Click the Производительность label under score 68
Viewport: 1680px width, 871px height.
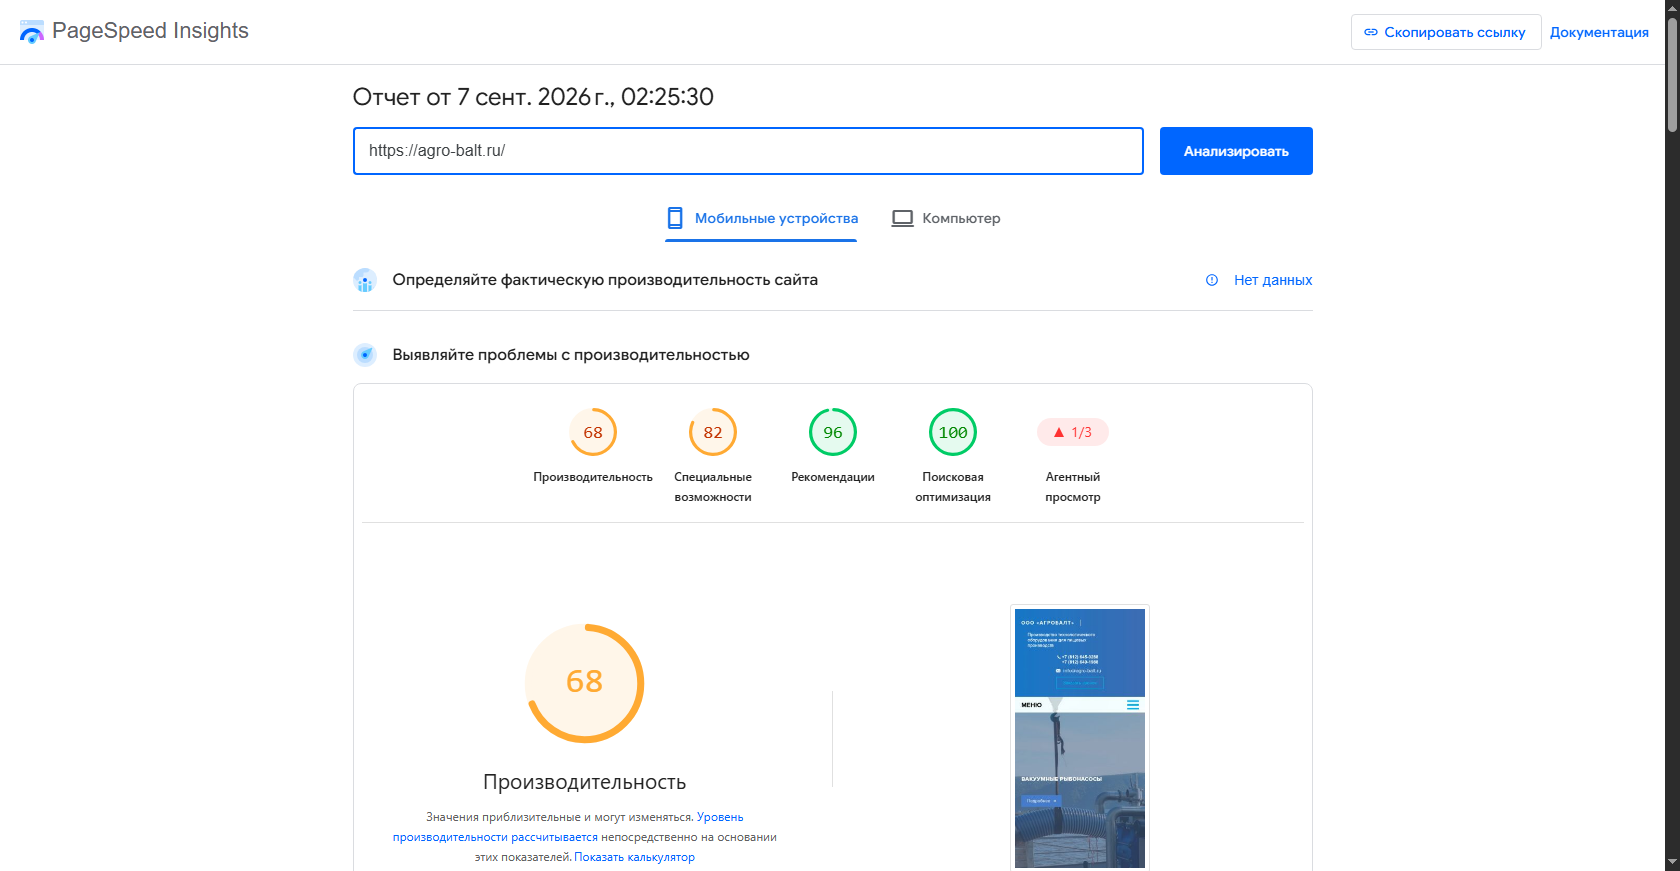pyautogui.click(x=593, y=477)
